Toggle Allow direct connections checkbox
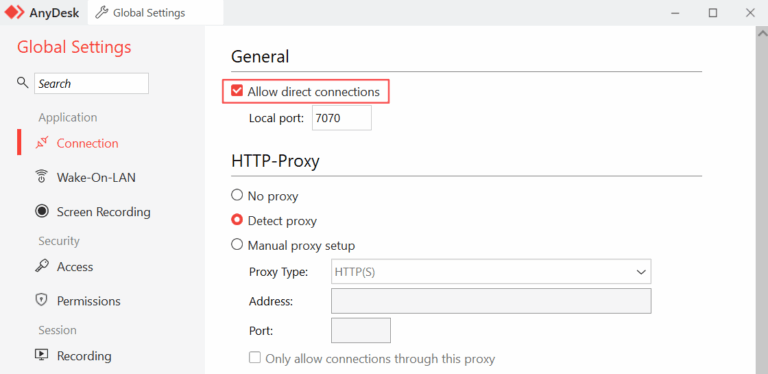This screenshot has width=768, height=374. point(237,91)
